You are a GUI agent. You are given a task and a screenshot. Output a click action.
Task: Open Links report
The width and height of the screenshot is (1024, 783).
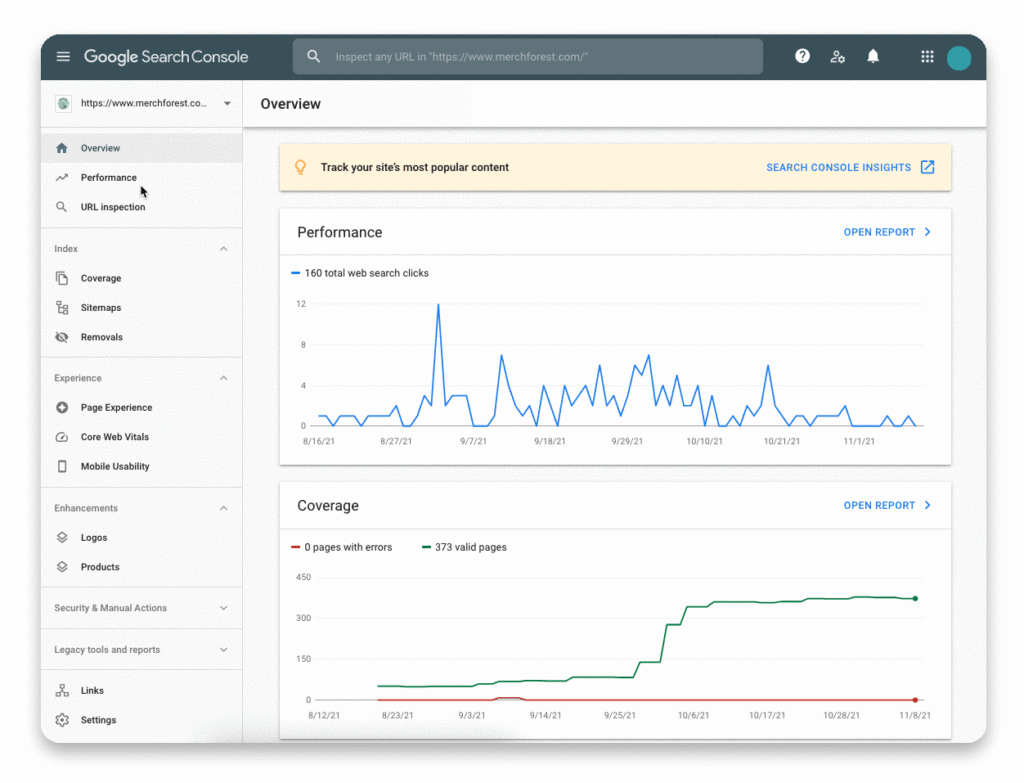click(142, 690)
